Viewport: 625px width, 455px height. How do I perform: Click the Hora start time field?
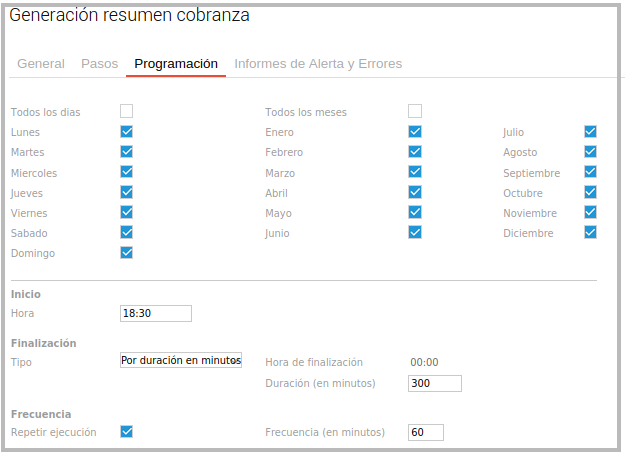155,313
